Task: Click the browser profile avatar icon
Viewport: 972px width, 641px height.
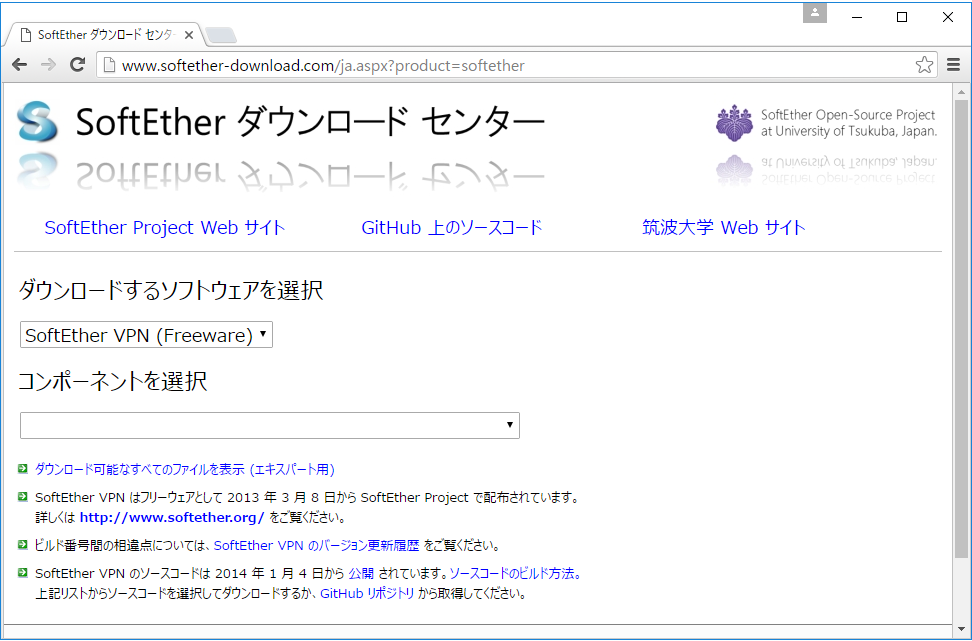Action: click(813, 12)
